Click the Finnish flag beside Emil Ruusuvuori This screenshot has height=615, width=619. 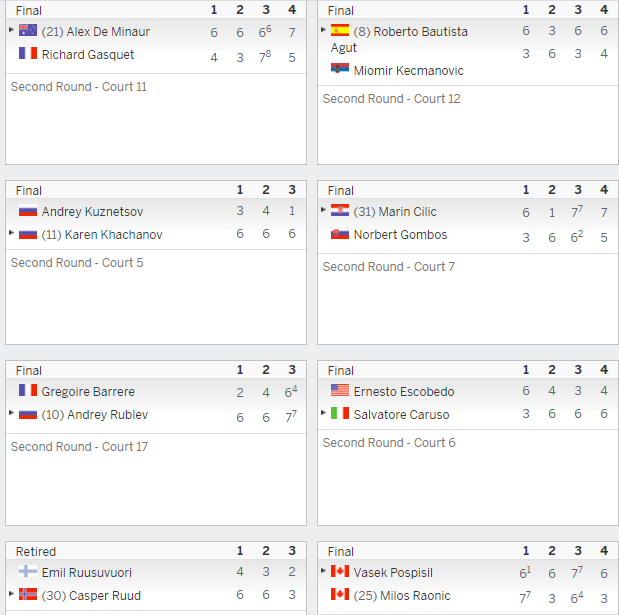pyautogui.click(x=28, y=571)
